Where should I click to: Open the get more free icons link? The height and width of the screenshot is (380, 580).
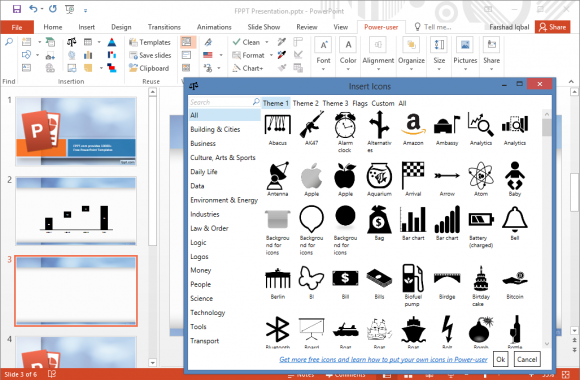point(383,359)
